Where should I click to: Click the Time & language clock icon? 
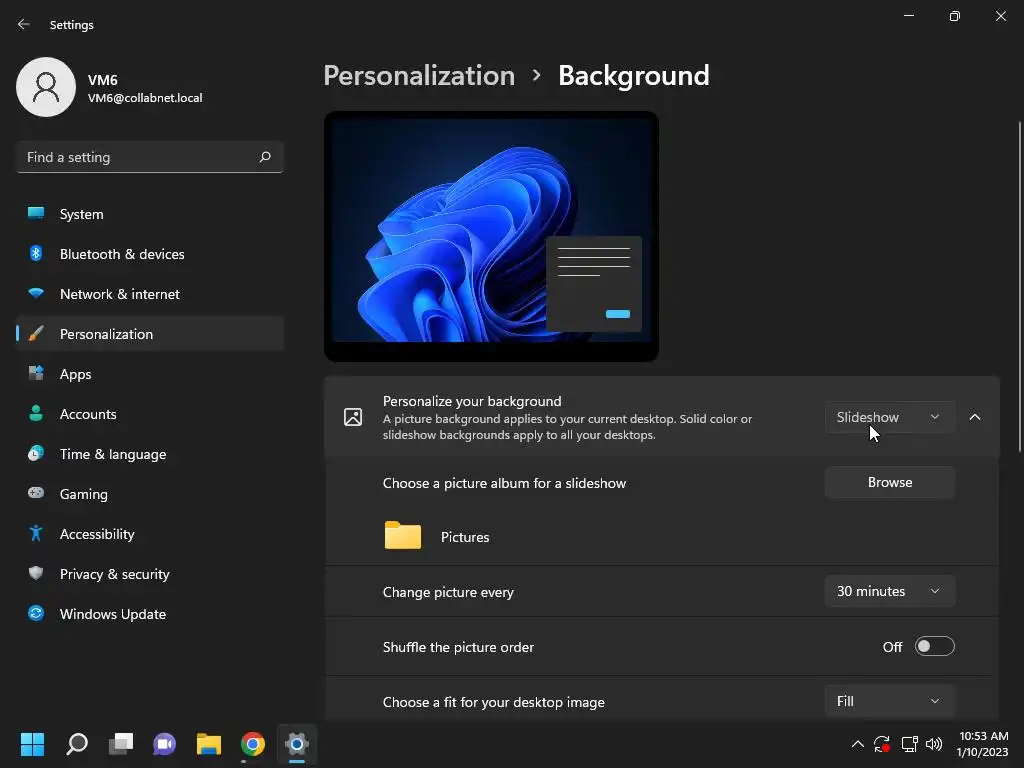36,453
